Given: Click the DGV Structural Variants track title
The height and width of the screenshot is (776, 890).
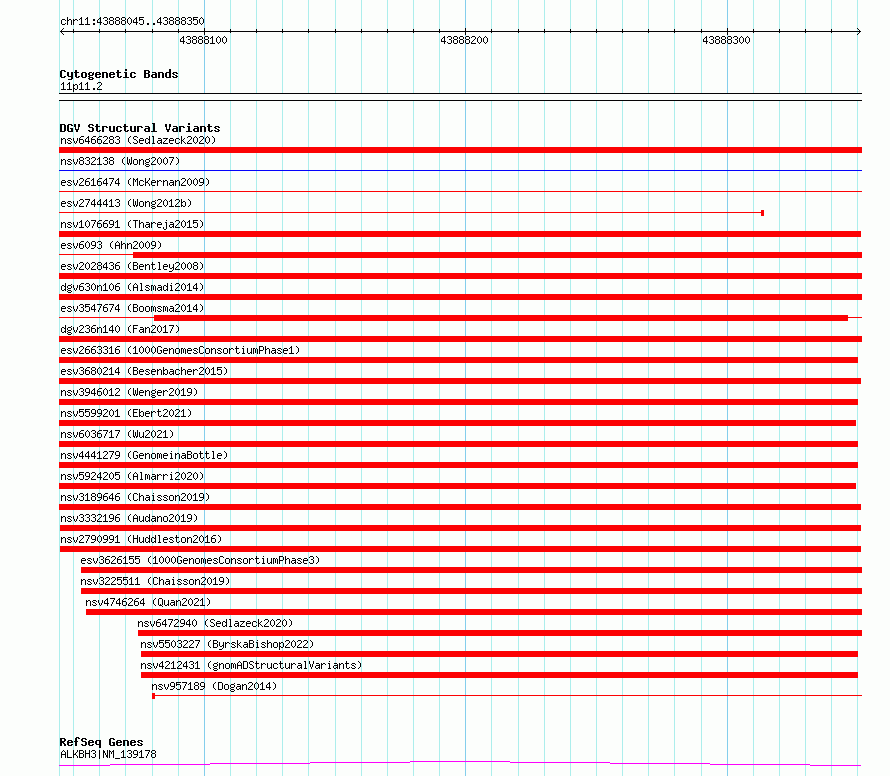Looking at the screenshot, I should pos(140,128).
